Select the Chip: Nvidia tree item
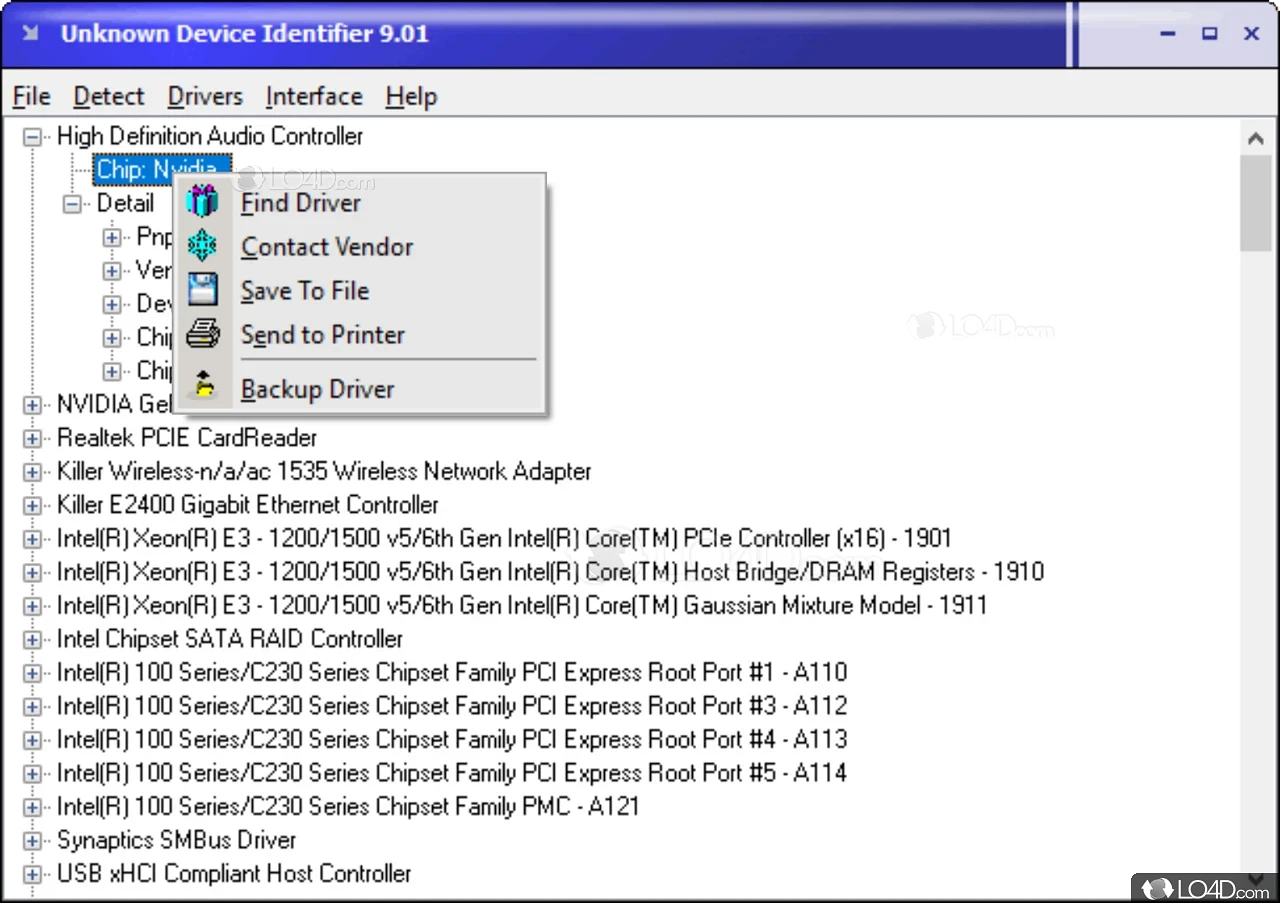The image size is (1280, 903). (163, 169)
